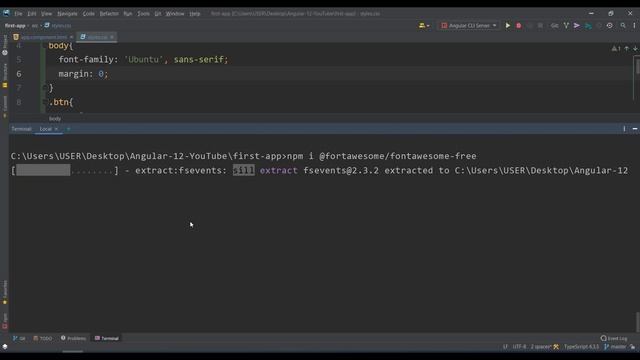
Task: Click the src breadcrumb in navigation bar
Action: (34, 25)
